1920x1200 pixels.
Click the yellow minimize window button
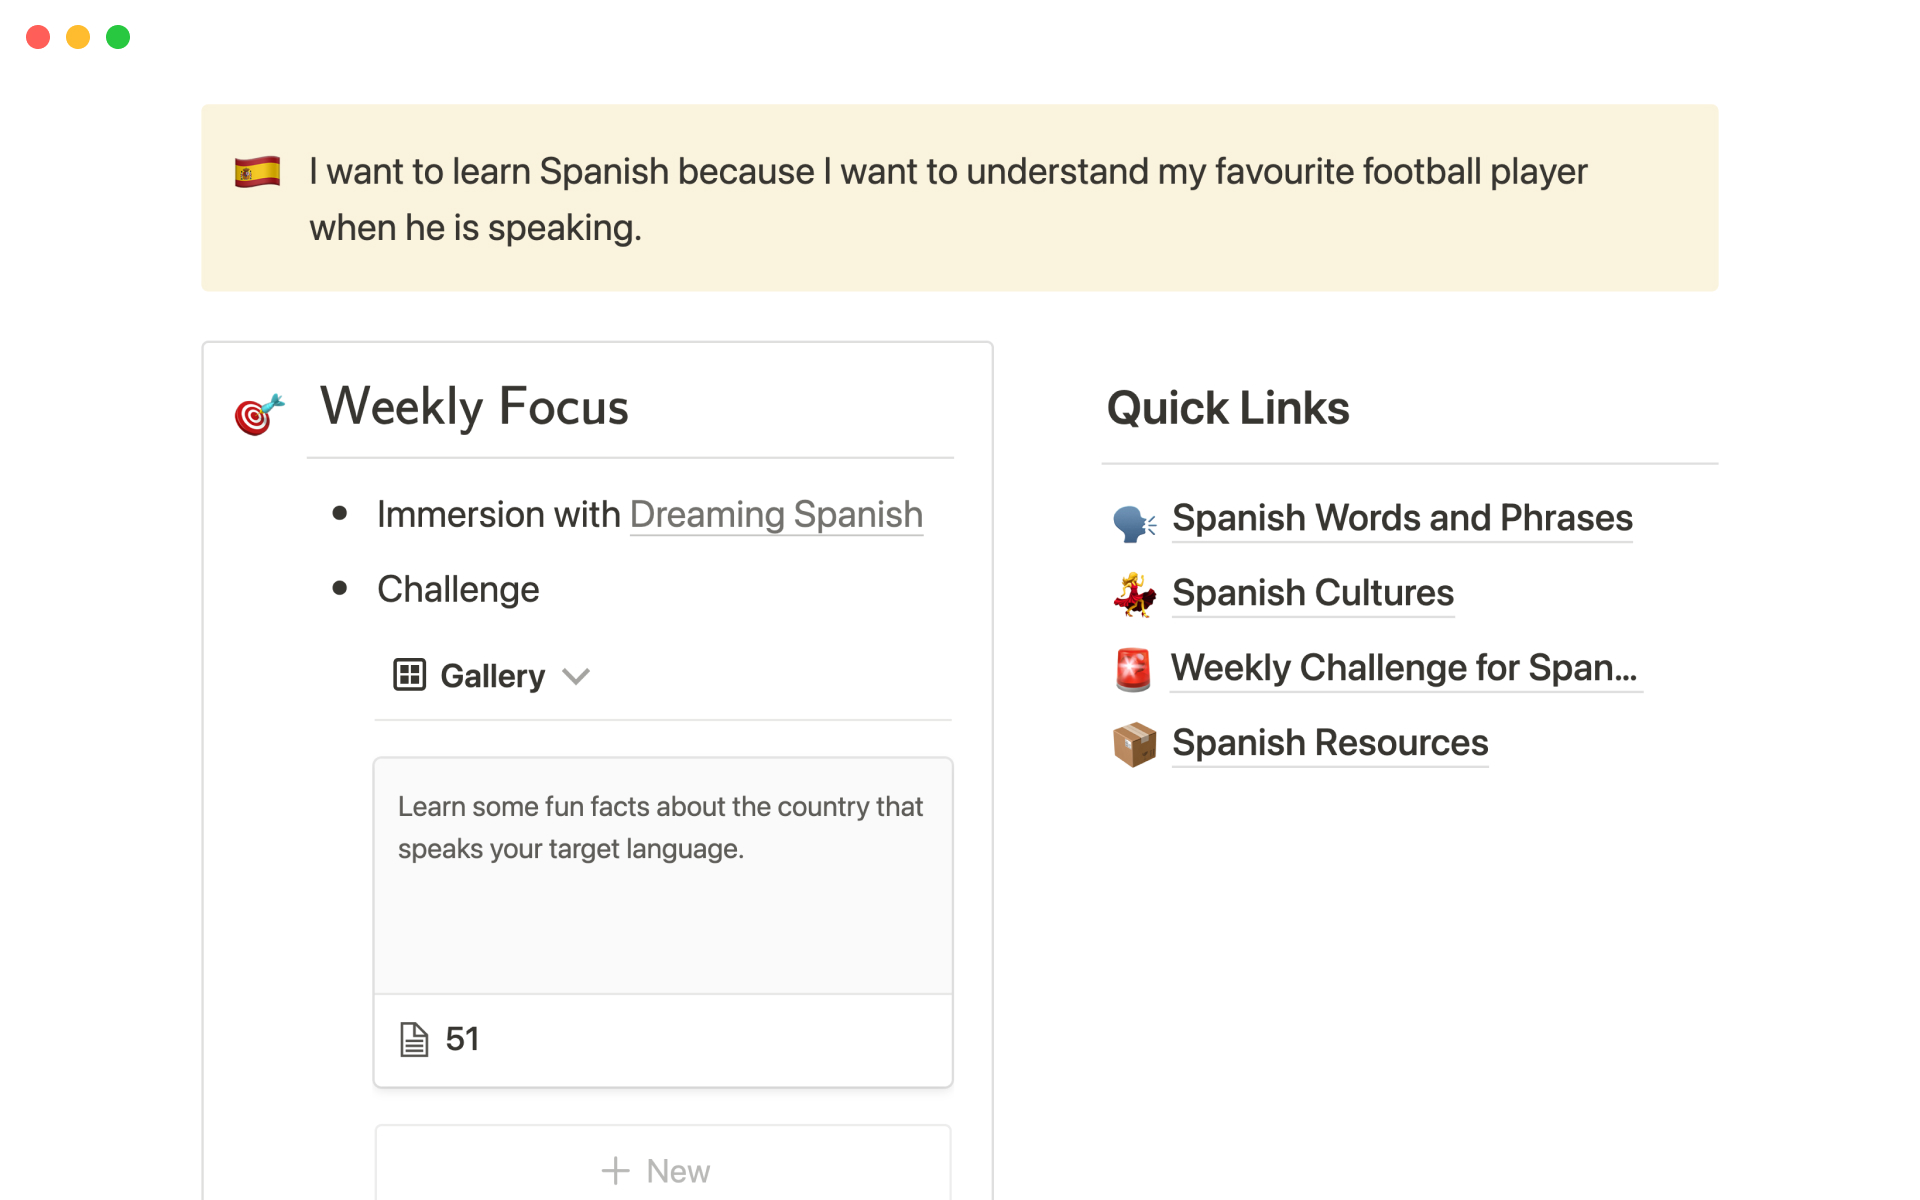point(78,37)
